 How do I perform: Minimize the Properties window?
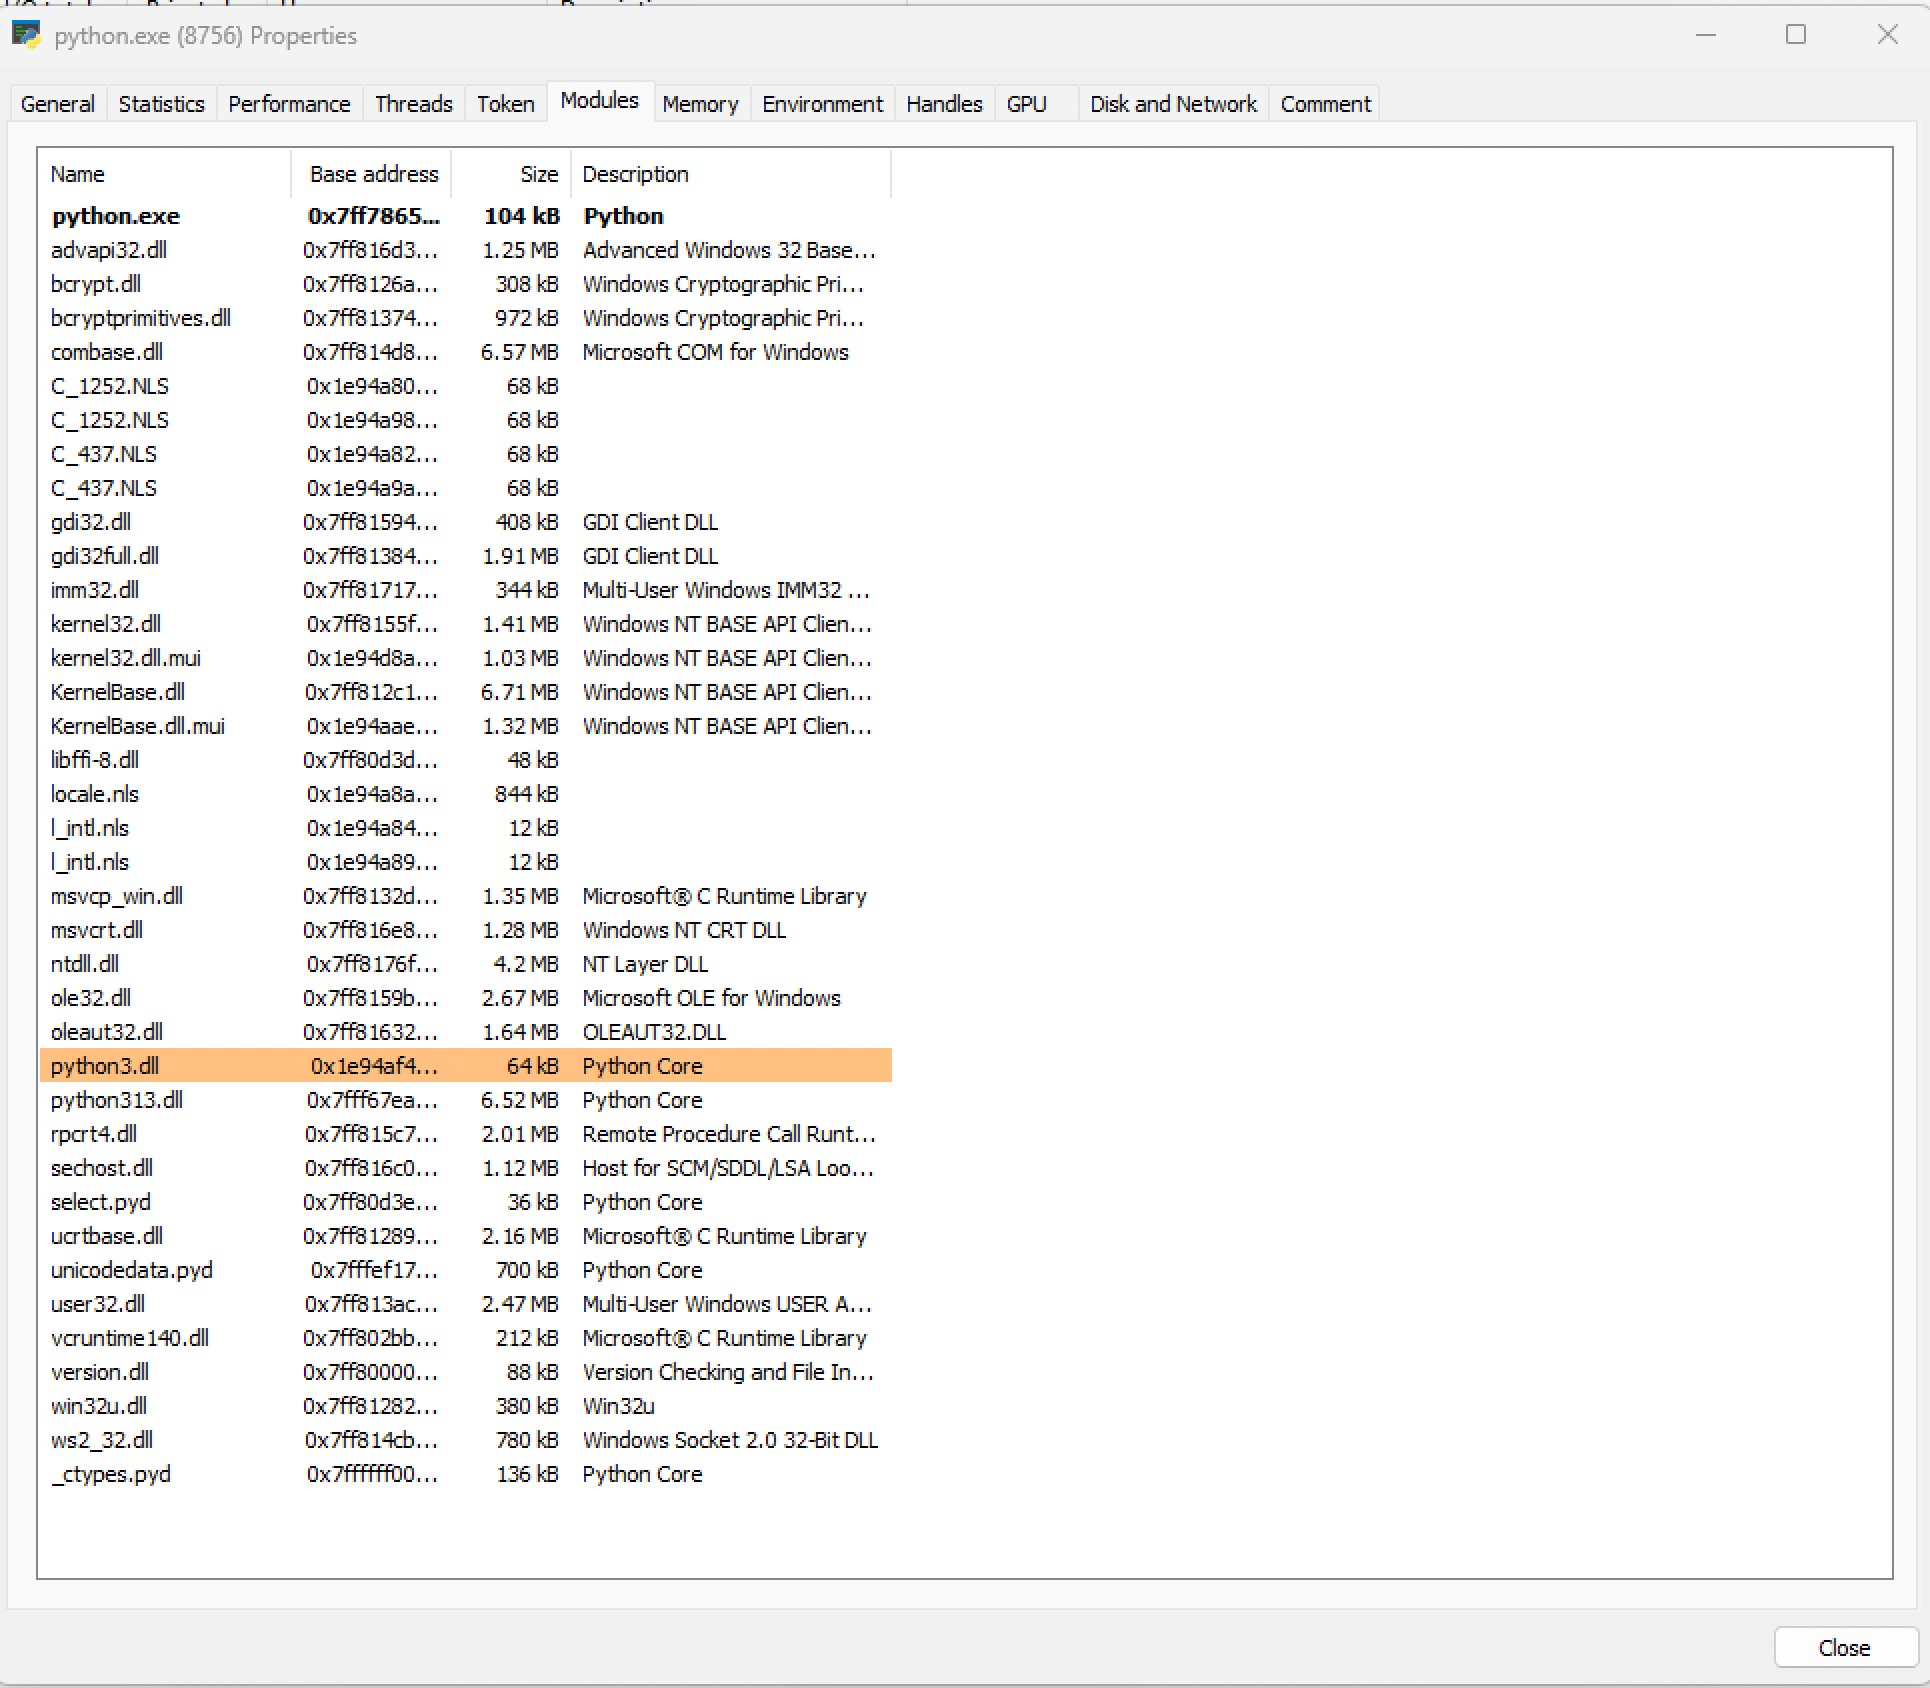[1706, 35]
